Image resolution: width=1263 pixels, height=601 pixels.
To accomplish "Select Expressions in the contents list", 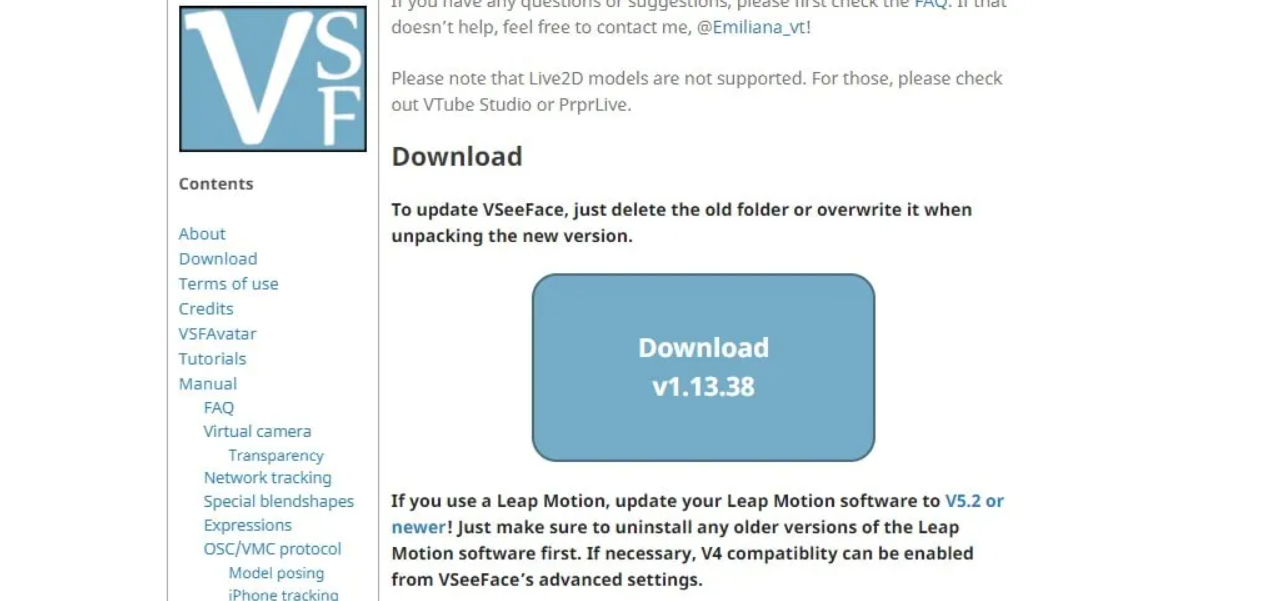I will (248, 525).
